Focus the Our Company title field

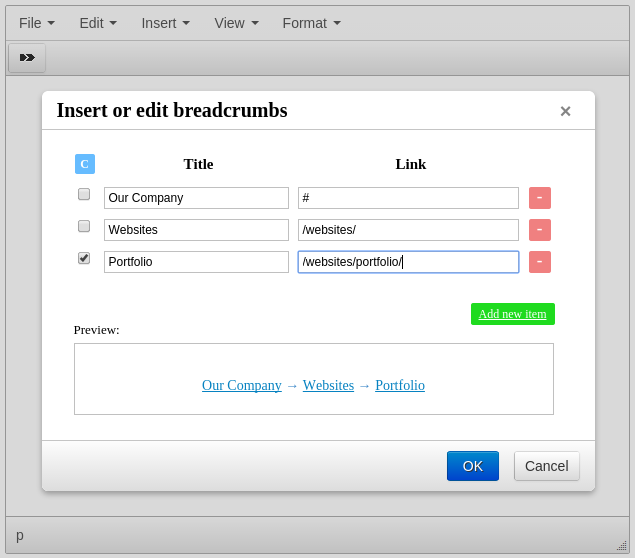coord(196,198)
